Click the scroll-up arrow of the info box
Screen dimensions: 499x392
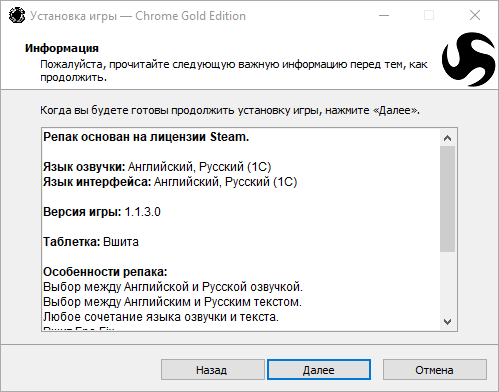click(447, 138)
